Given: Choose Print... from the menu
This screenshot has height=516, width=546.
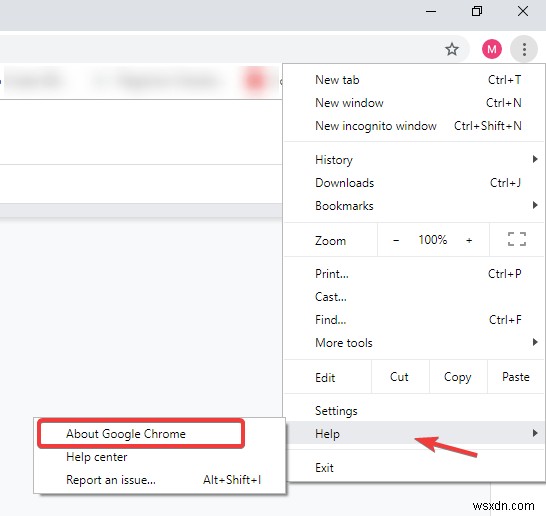Looking at the screenshot, I should (414, 274).
